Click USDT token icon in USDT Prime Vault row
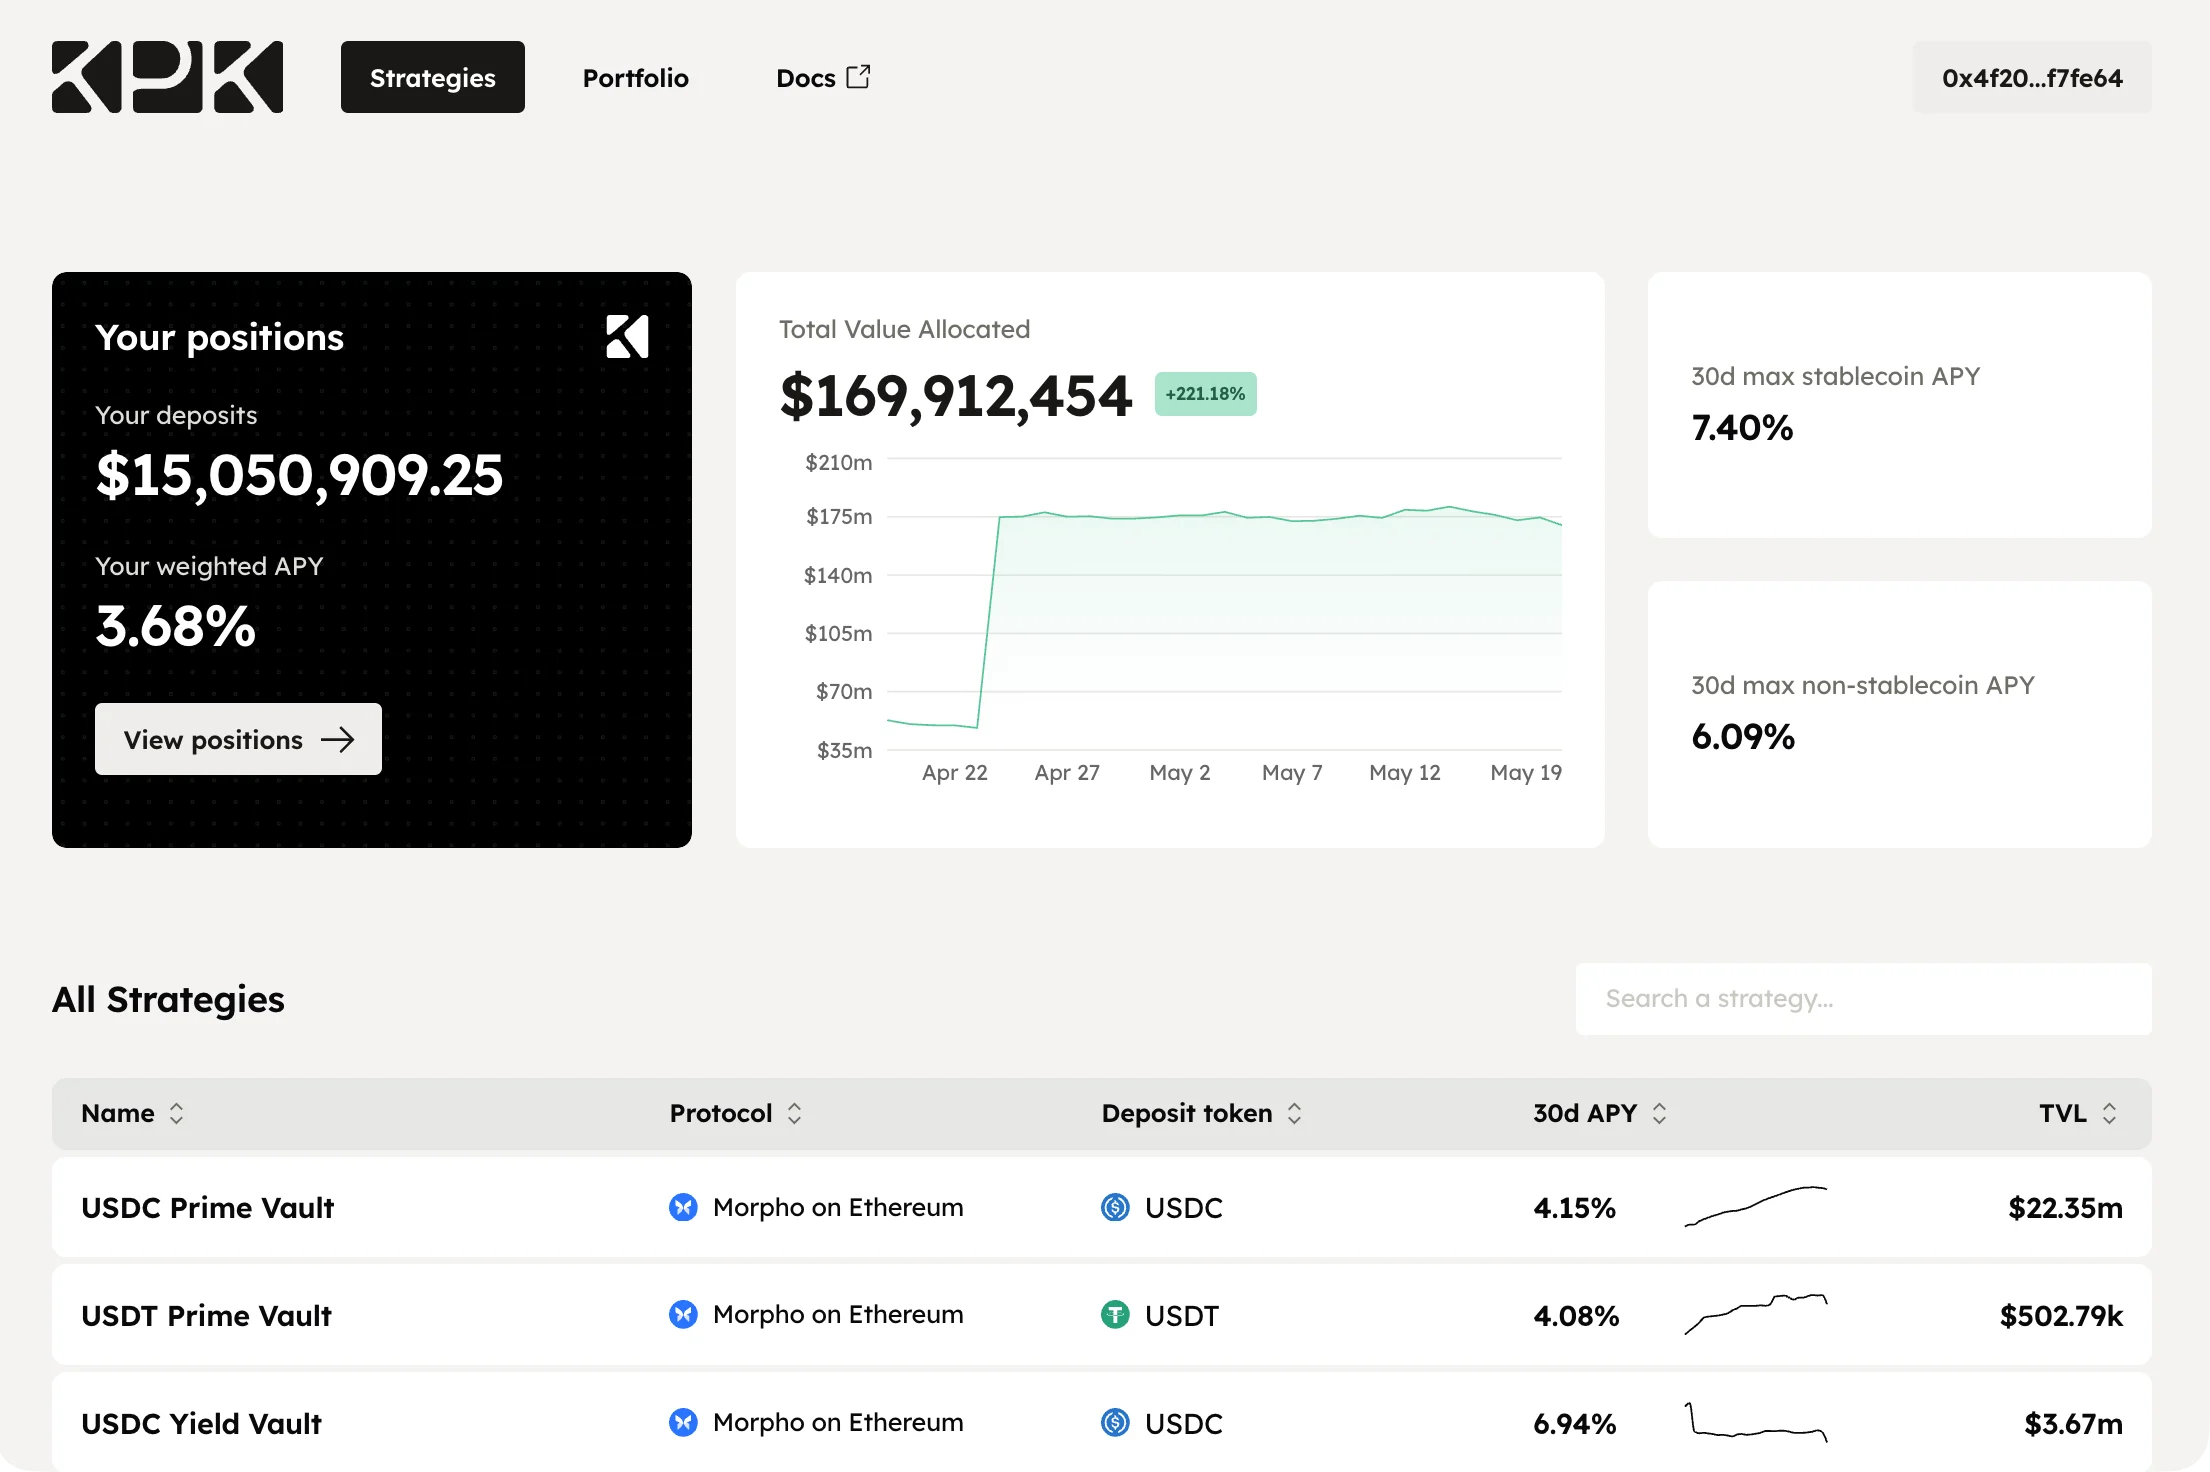The height and width of the screenshot is (1472, 2210). (x=1115, y=1314)
